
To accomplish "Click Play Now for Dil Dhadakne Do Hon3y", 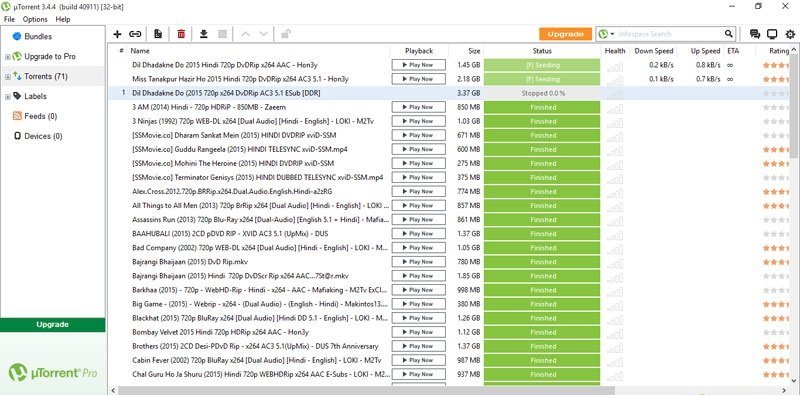I will coord(418,65).
